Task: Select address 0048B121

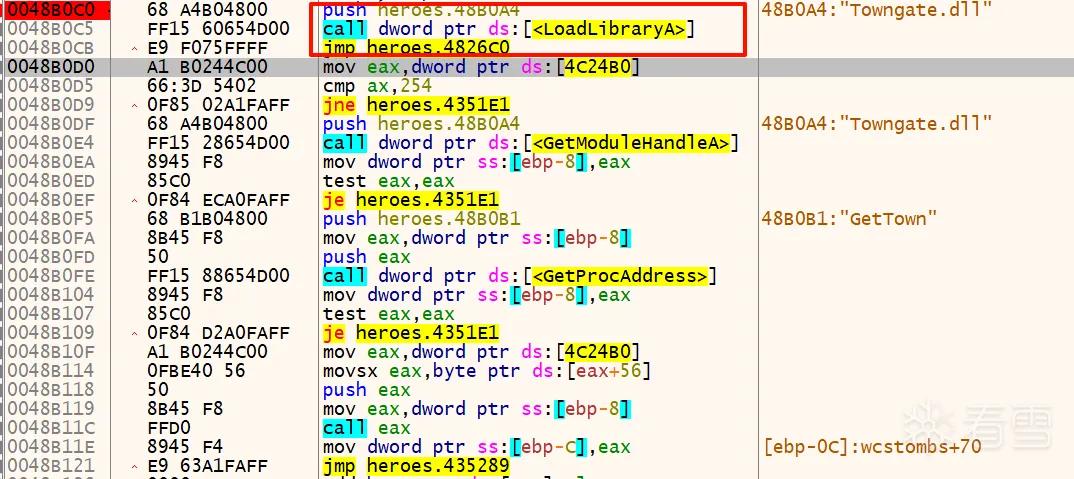Action: point(52,466)
